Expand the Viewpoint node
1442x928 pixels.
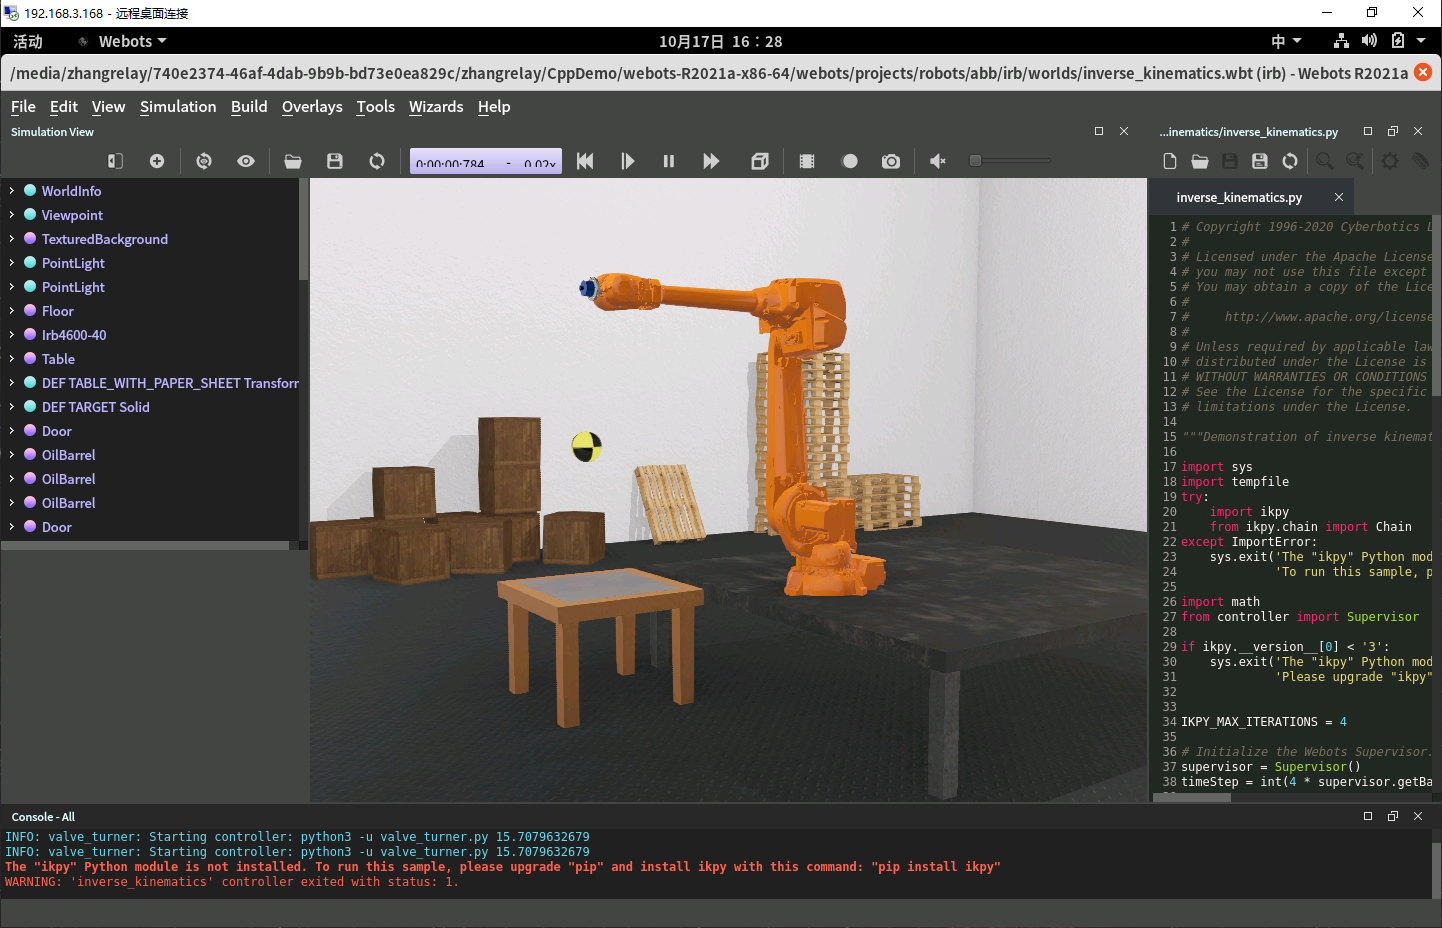[x=12, y=214]
